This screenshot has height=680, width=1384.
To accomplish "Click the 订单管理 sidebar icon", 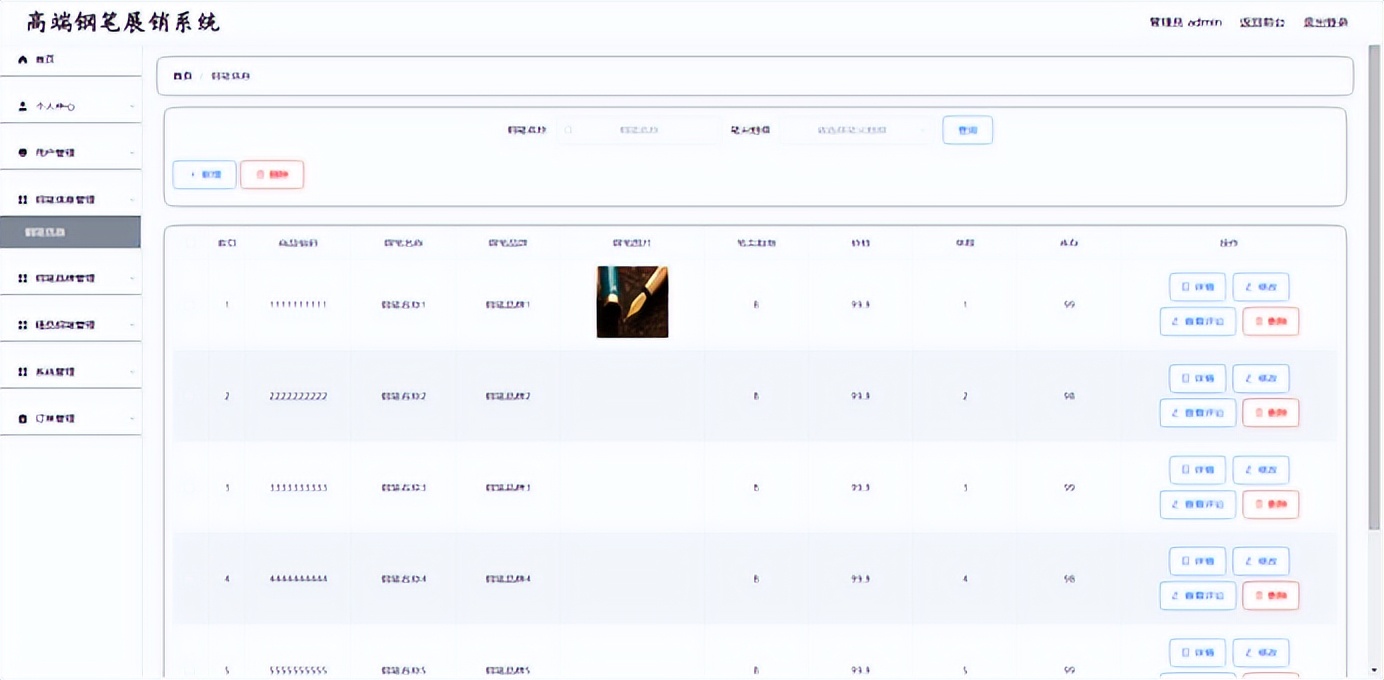I will (x=23, y=419).
